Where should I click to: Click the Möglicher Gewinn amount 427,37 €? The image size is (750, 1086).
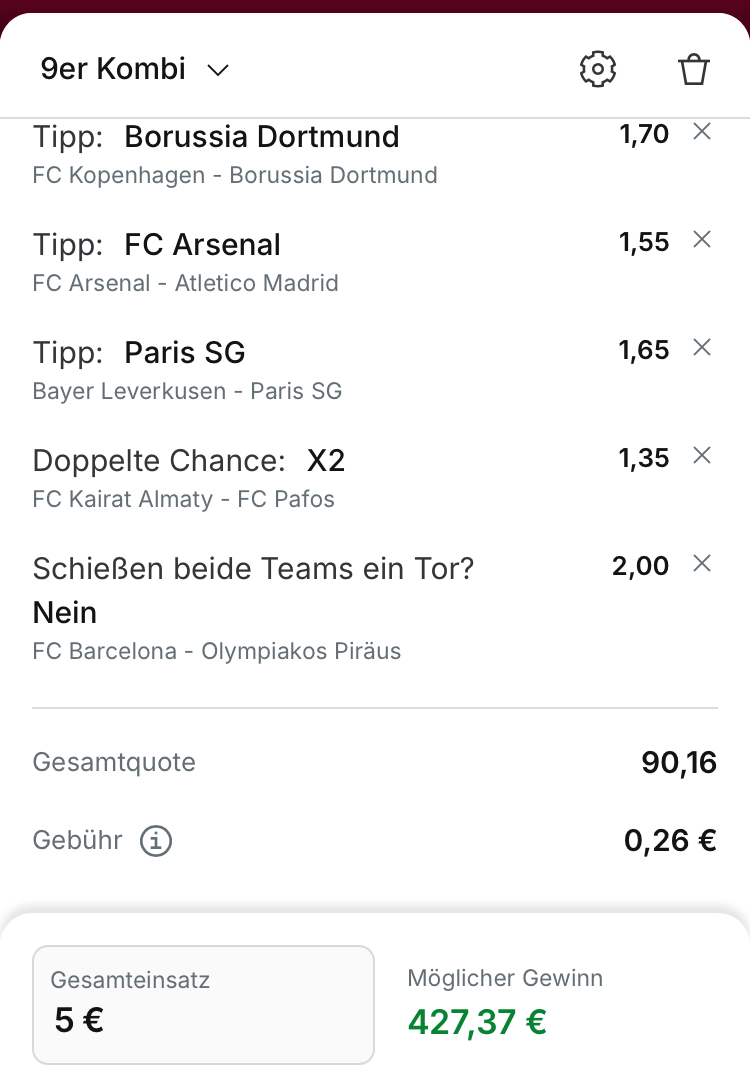(477, 1022)
